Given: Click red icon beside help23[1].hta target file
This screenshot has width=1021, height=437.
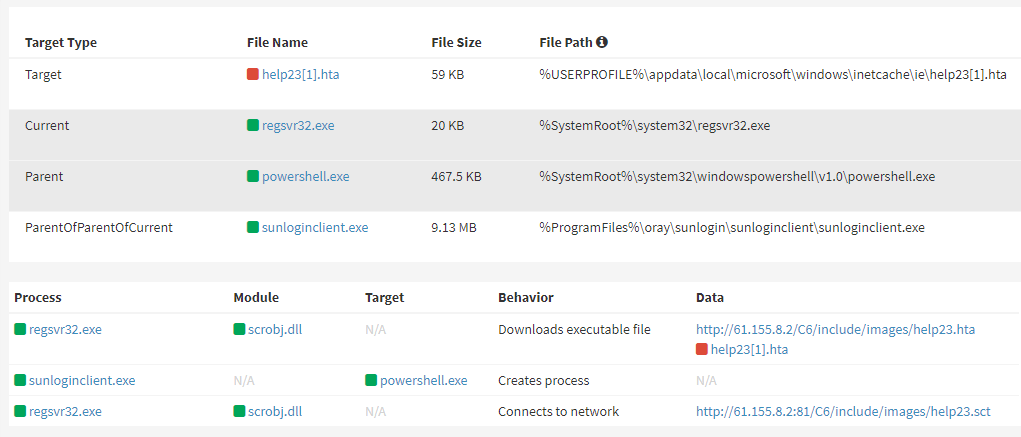Looking at the screenshot, I should coord(253,75).
